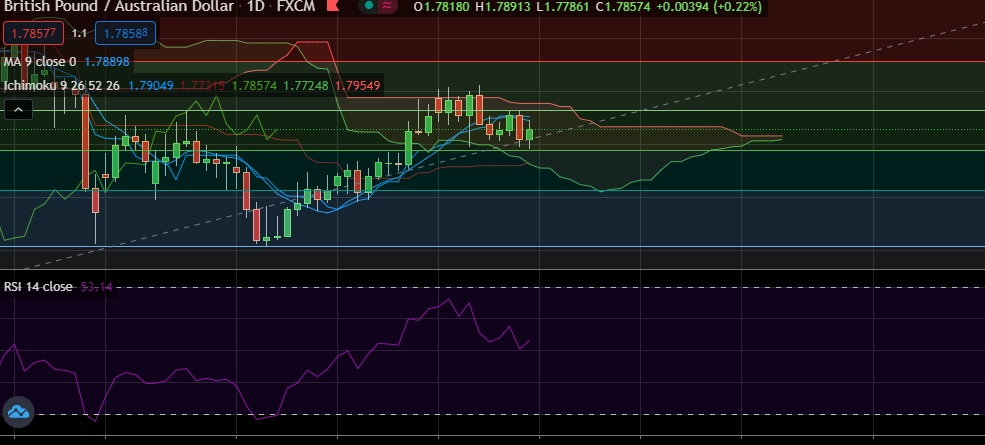
Task: Select the MA 9 close indicator legend
Action: click(40, 62)
